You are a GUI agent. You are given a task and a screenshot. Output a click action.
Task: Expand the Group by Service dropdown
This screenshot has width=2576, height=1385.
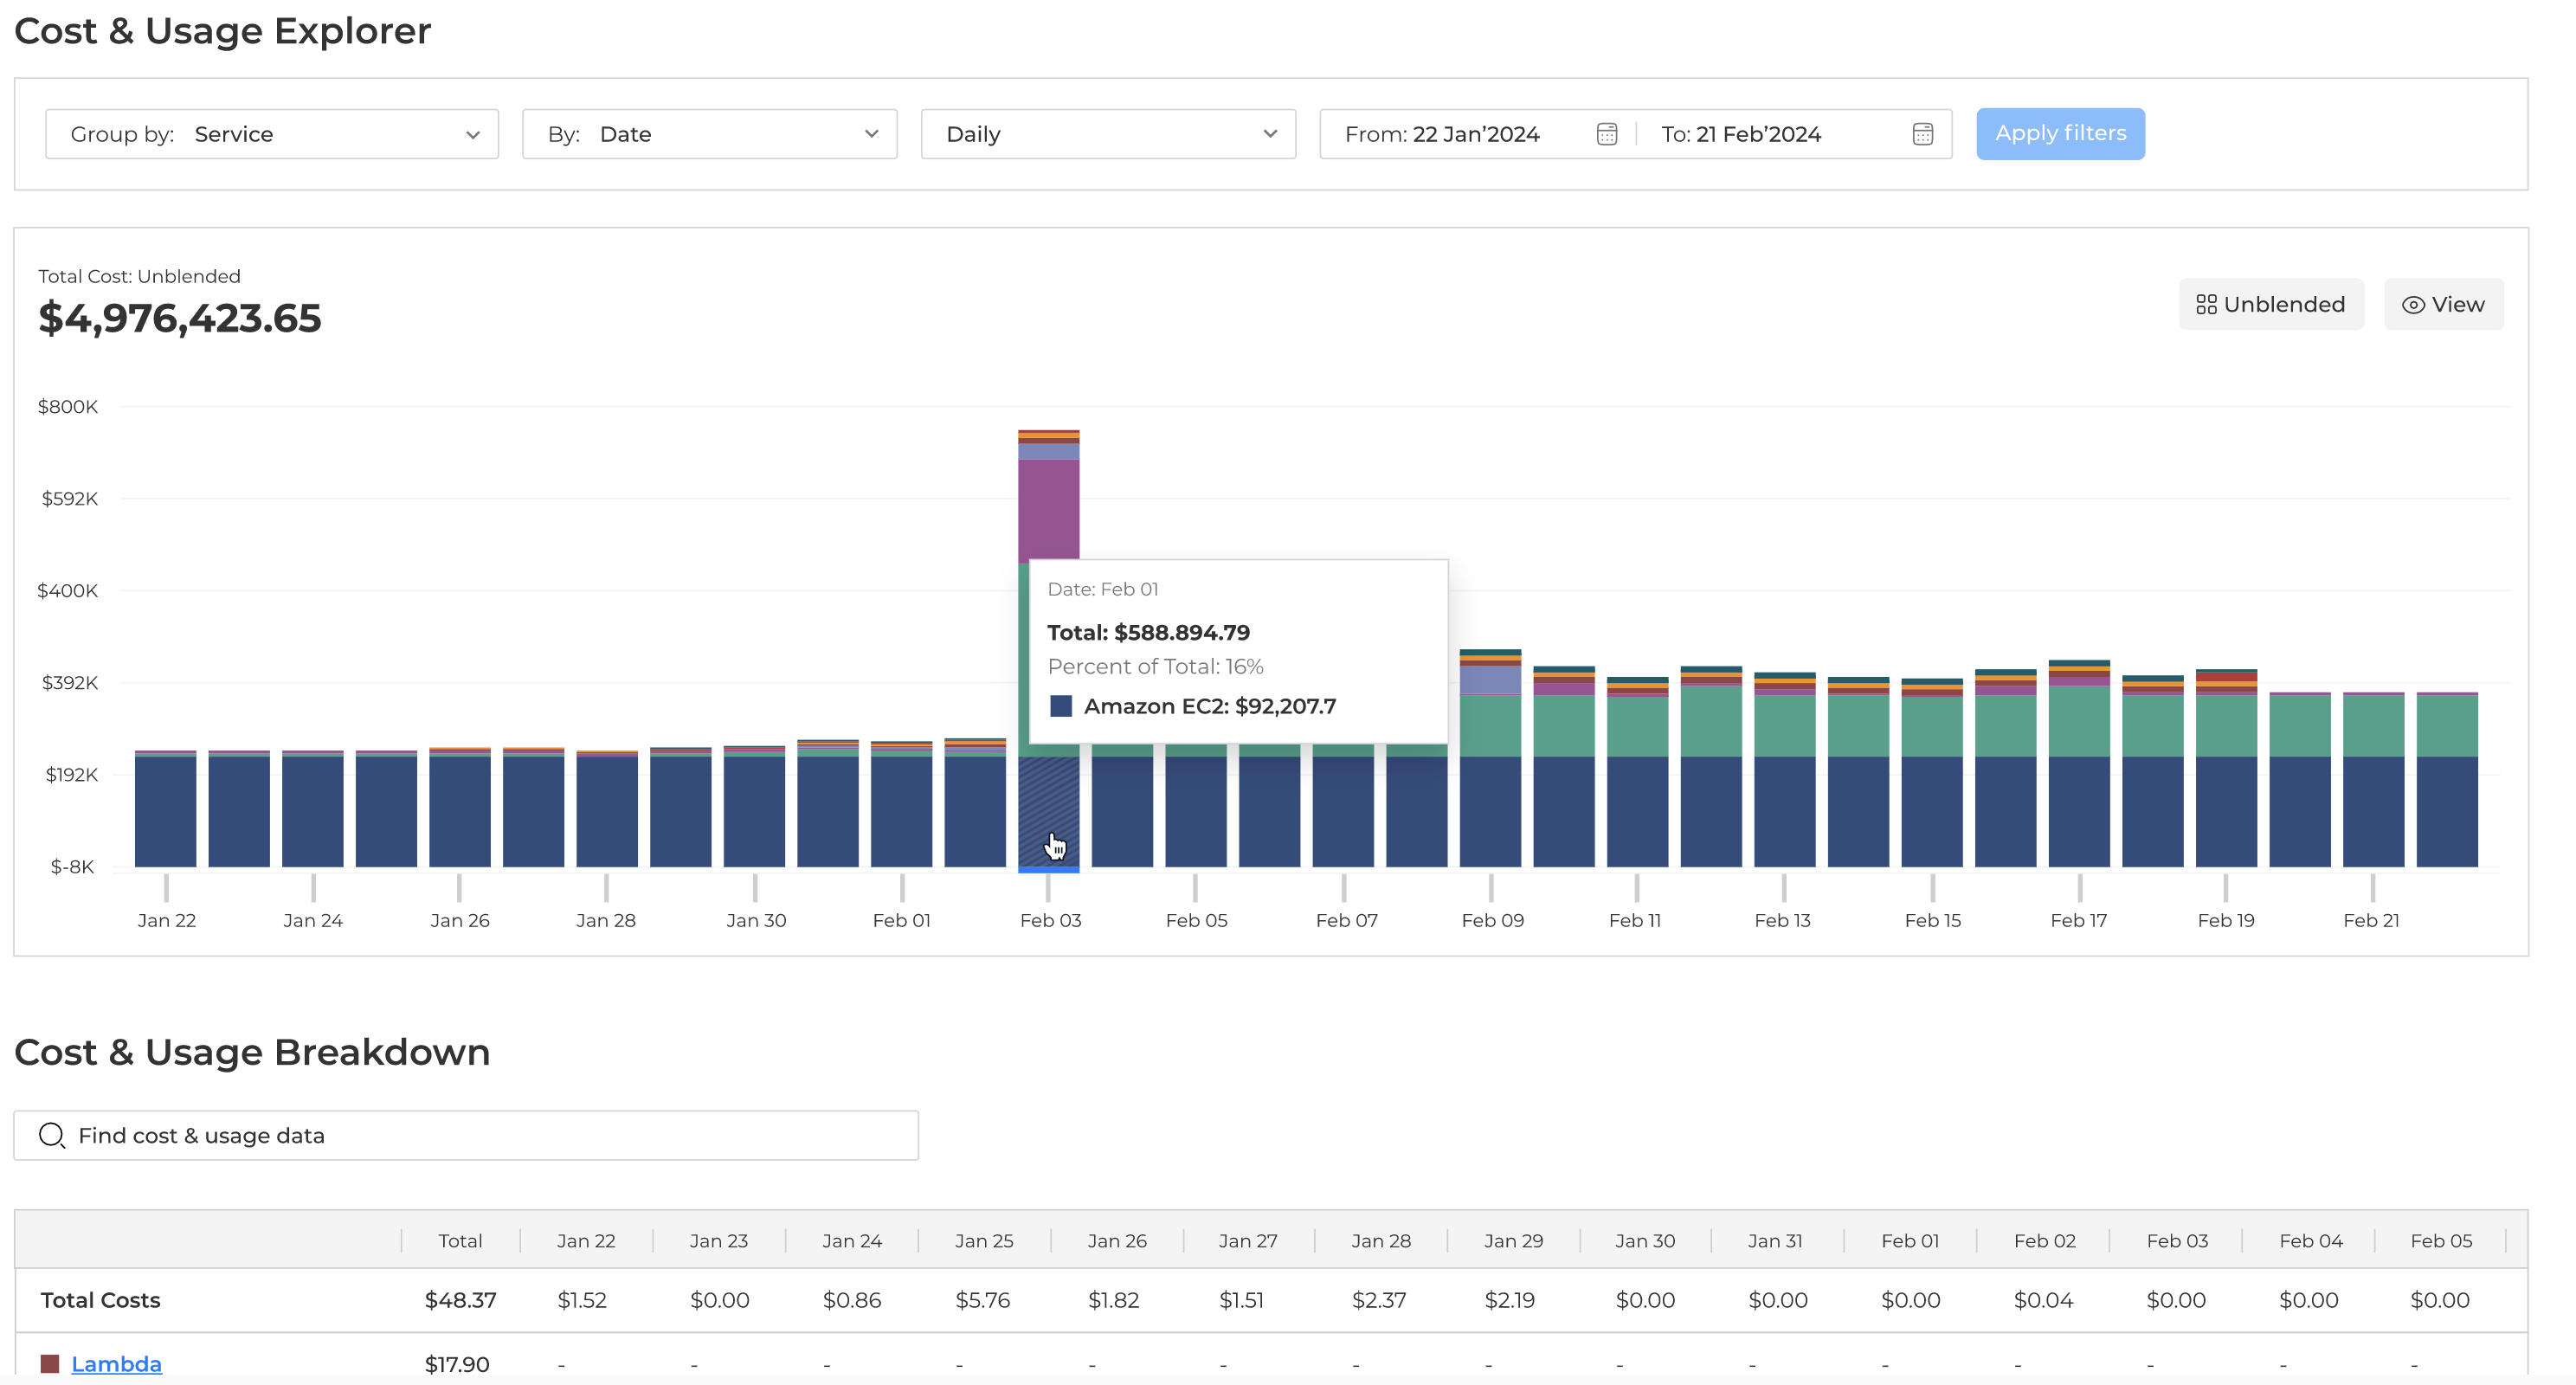272,134
